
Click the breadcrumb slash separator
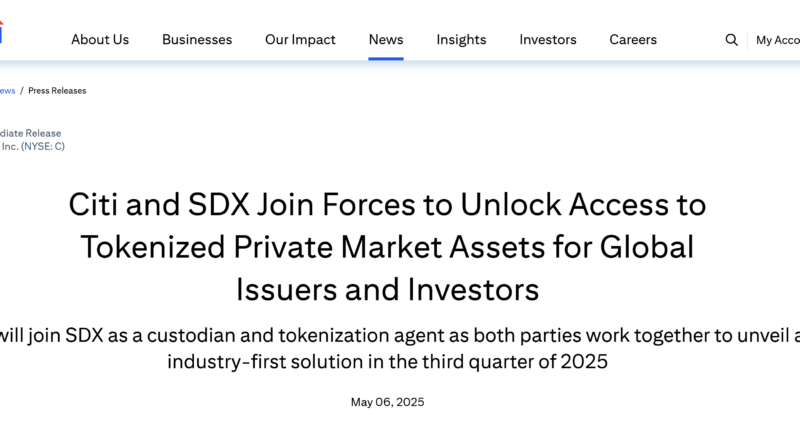coord(21,91)
